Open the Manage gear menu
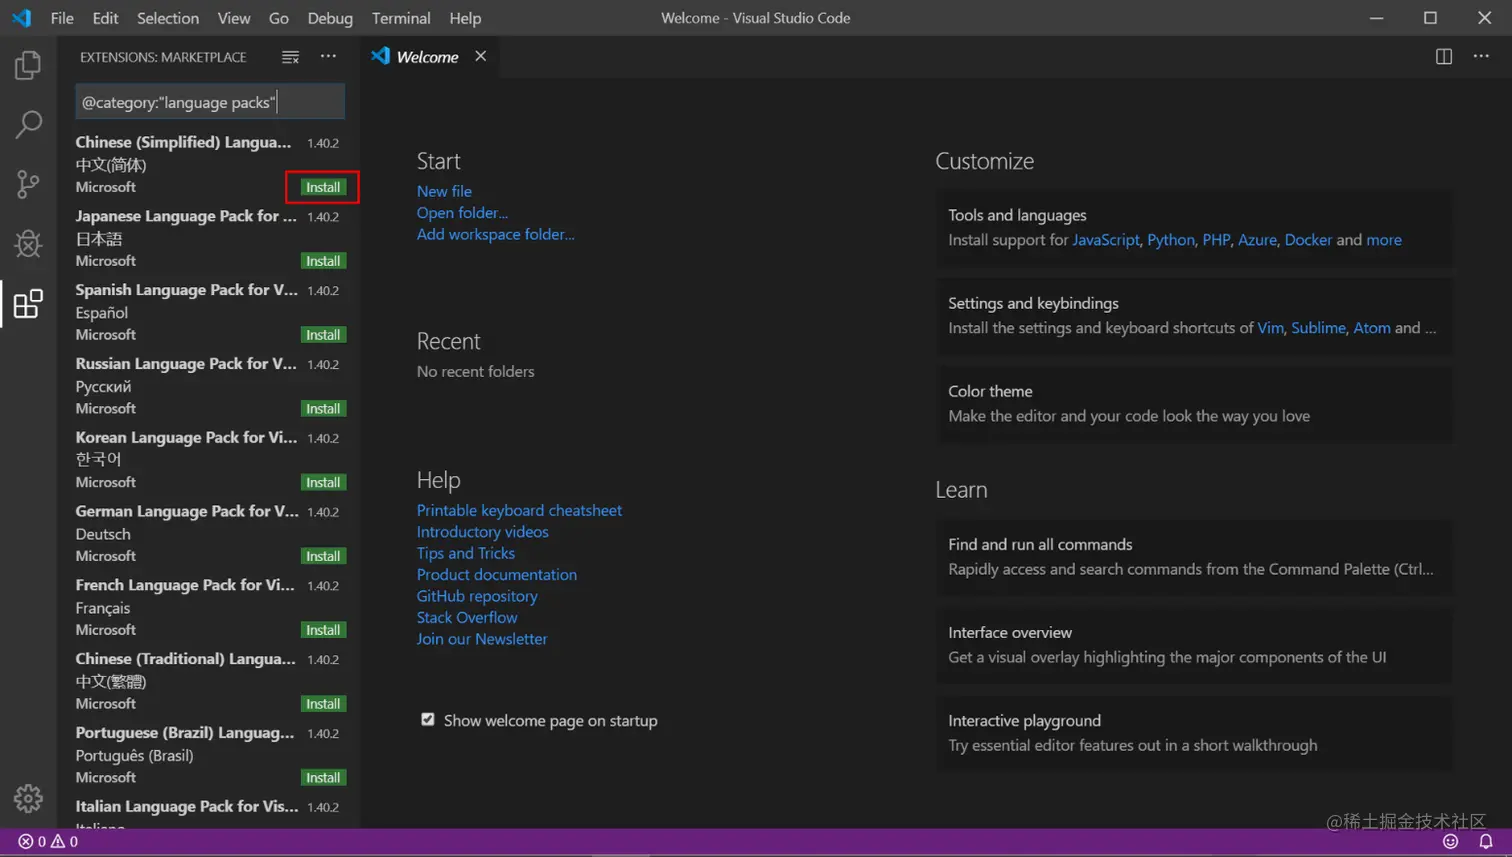The image size is (1512, 857). click(28, 798)
